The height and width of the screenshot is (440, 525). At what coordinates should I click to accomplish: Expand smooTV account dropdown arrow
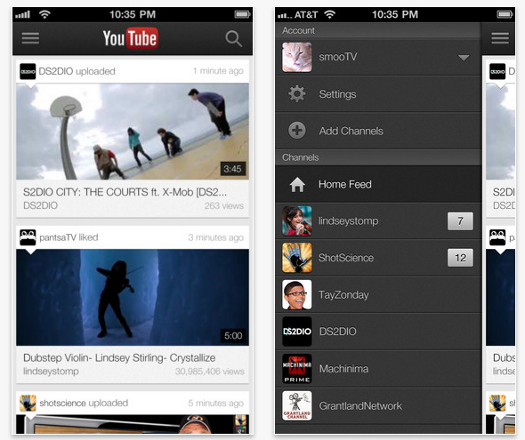pyautogui.click(x=463, y=58)
